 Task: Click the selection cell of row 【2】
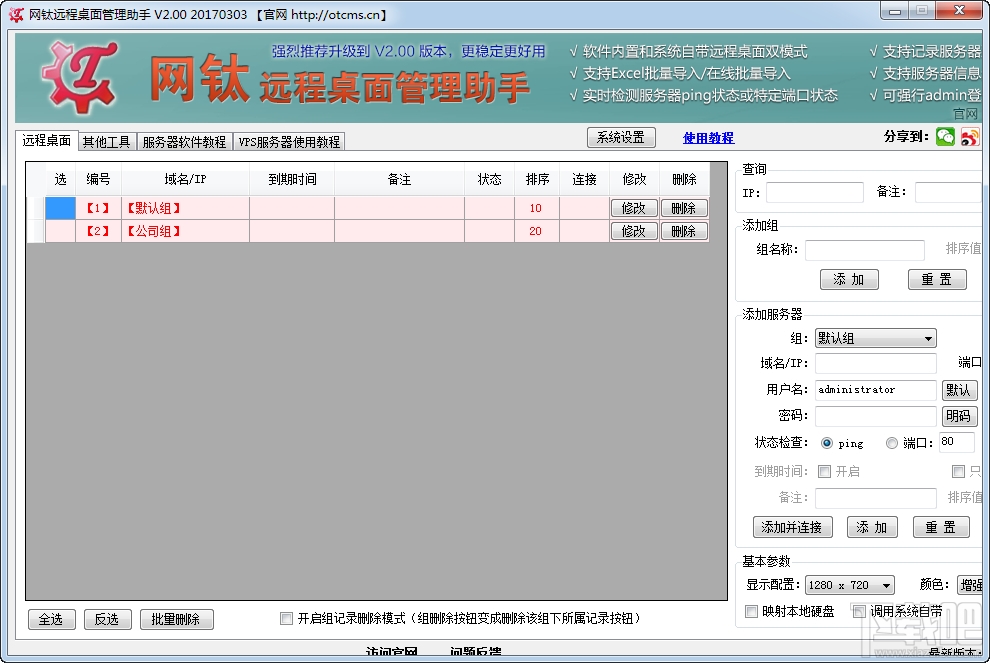pos(61,231)
